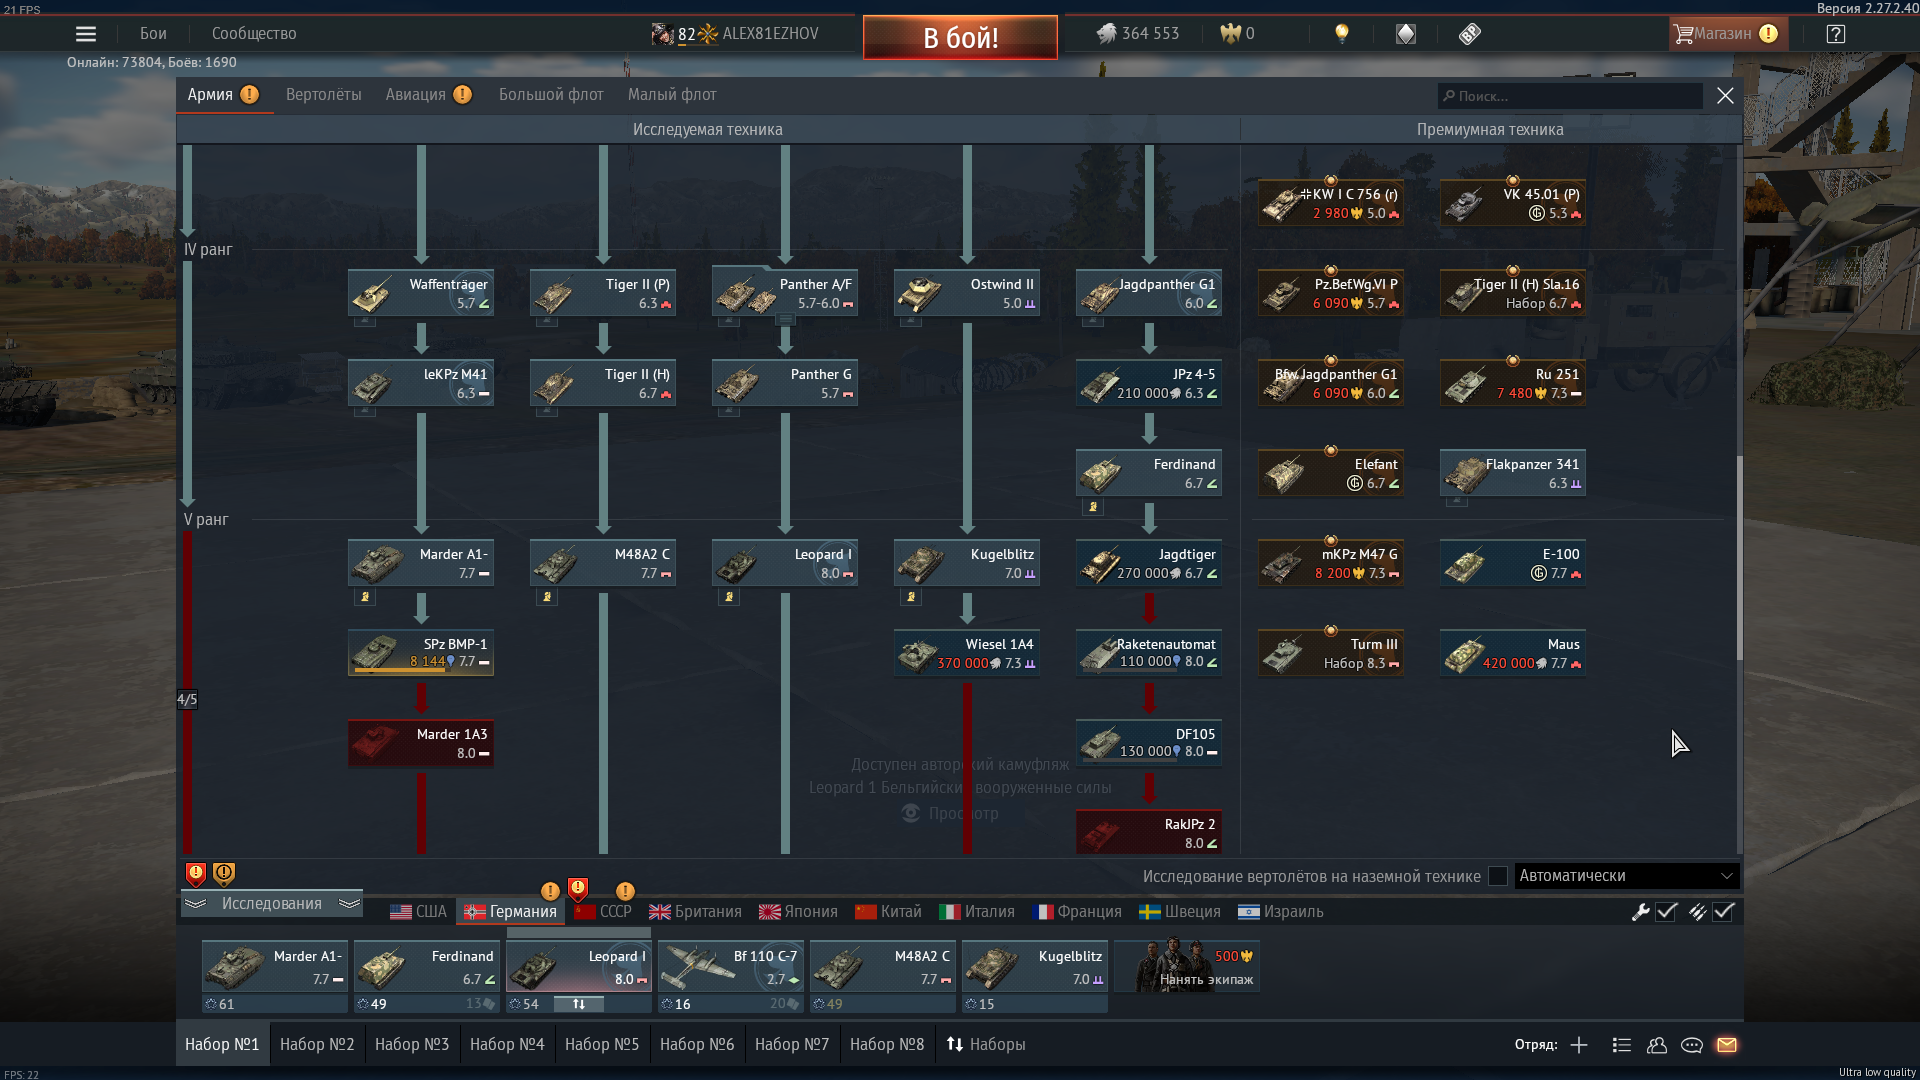This screenshot has height=1080, width=1920.
Task: Click the Silver Lions balance 364 553
Action: point(1138,34)
